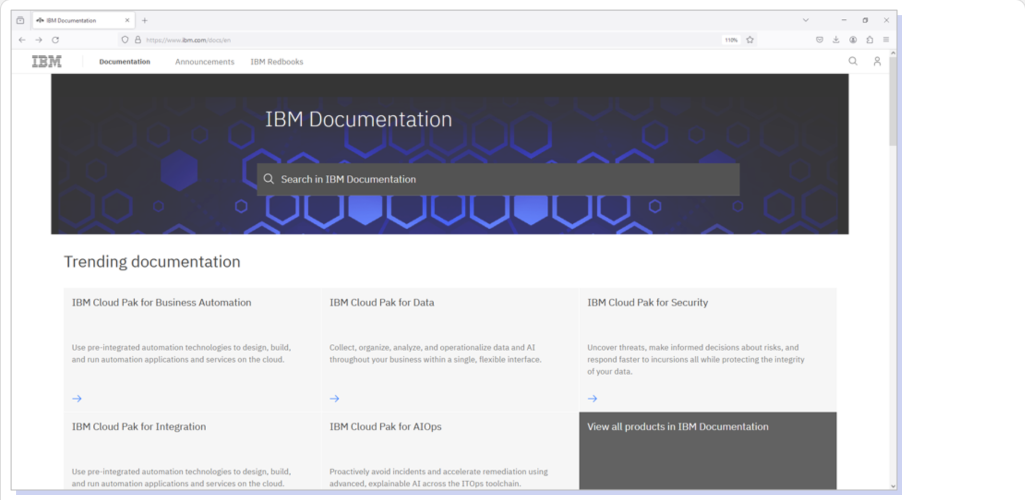Reload the page with refresh icon

(x=56, y=40)
